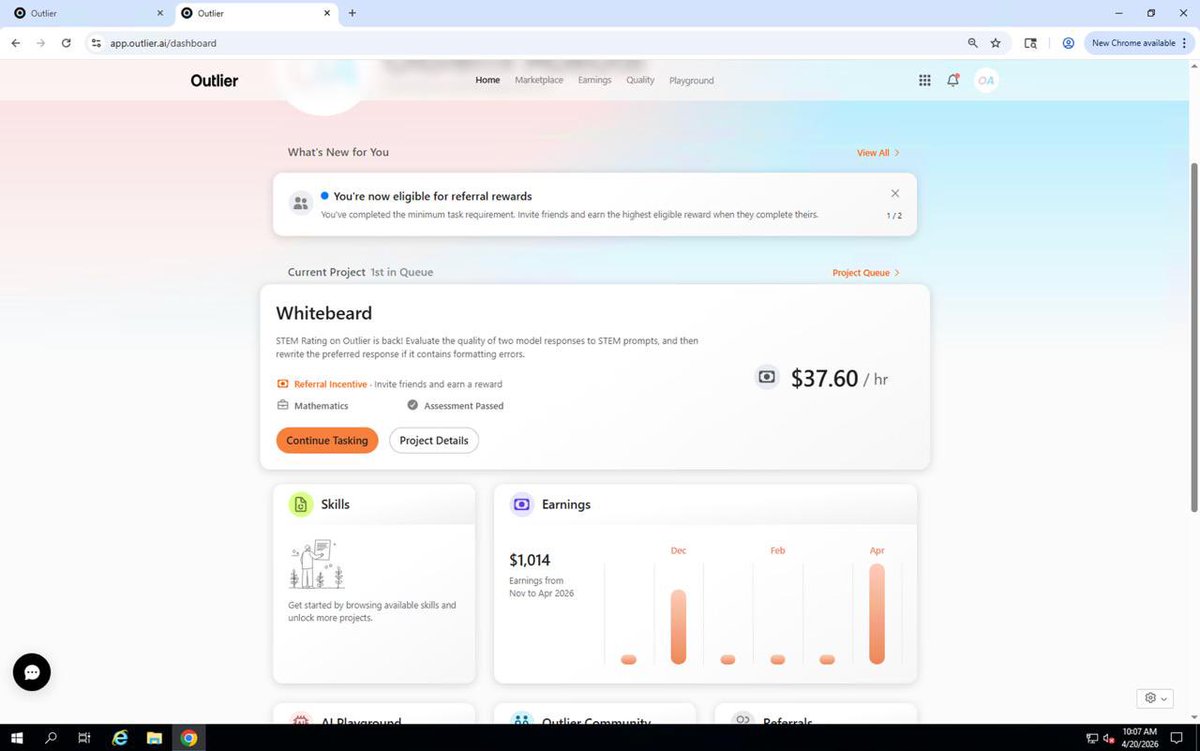Viewport: 1200px width, 751px height.
Task: Open the OA profile avatar
Action: pyautogui.click(x=986, y=80)
